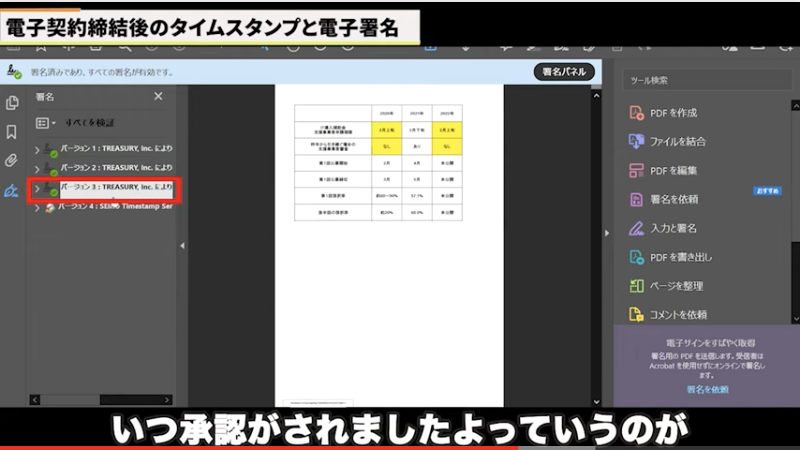The image size is (800, 450).
Task: Click the 署名を依頼 link at bottom
Action: point(707,389)
